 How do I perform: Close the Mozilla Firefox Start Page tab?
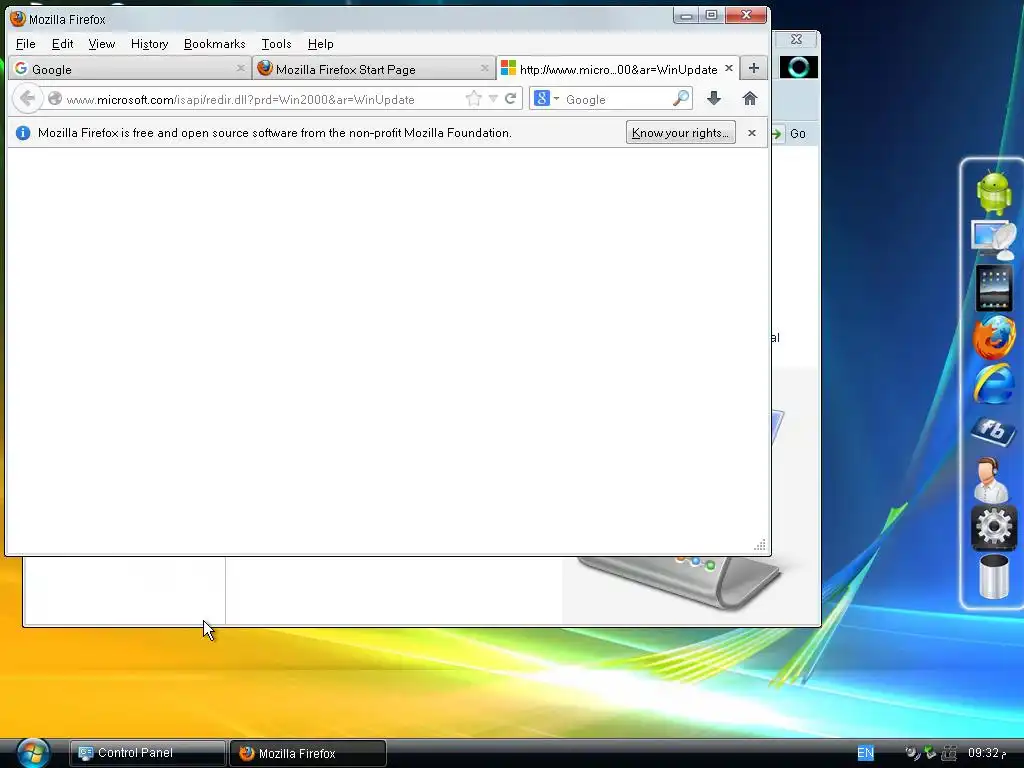pyautogui.click(x=485, y=68)
